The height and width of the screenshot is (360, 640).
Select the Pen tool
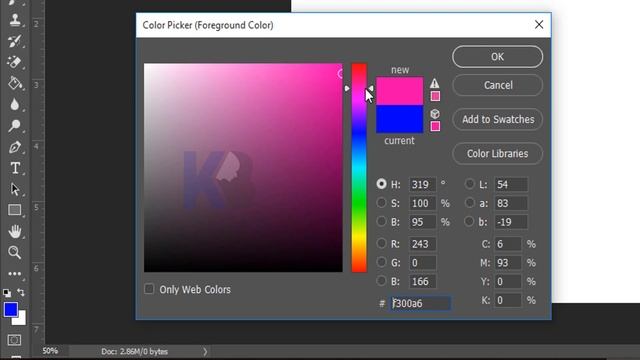tap(15, 147)
